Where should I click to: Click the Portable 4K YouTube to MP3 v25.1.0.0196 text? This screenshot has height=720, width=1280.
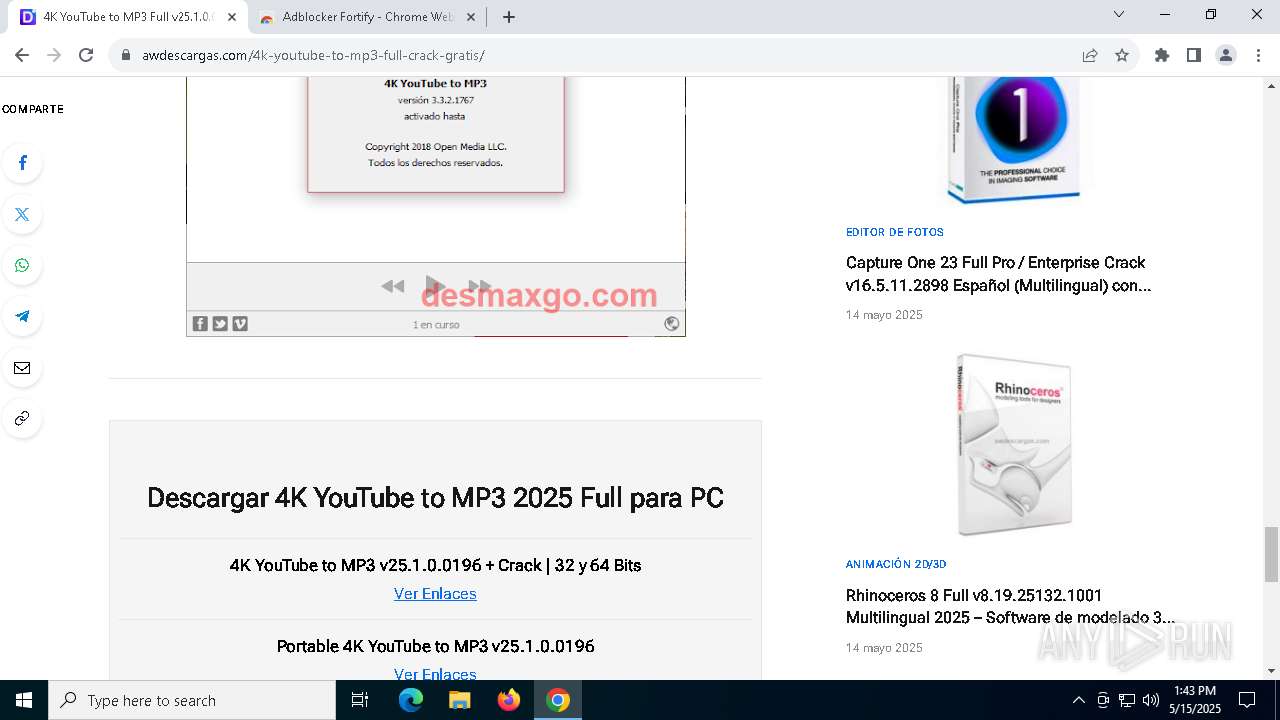435,646
